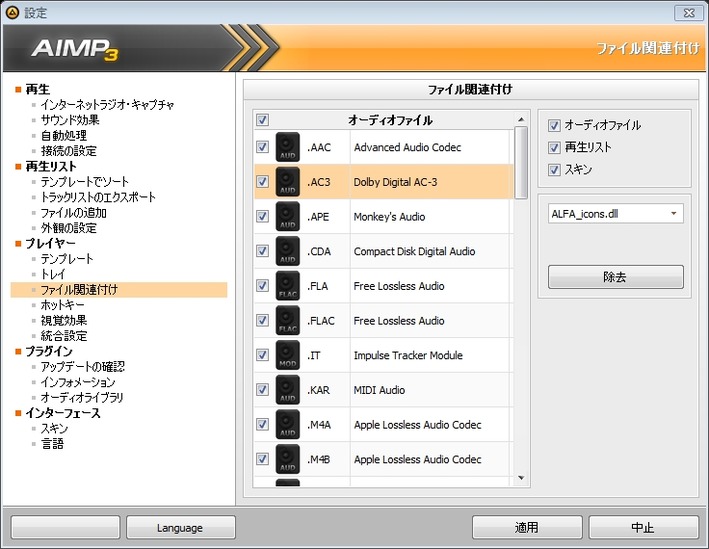Click the blank button beside Language
Screen dimensions: 709x549
point(66,527)
